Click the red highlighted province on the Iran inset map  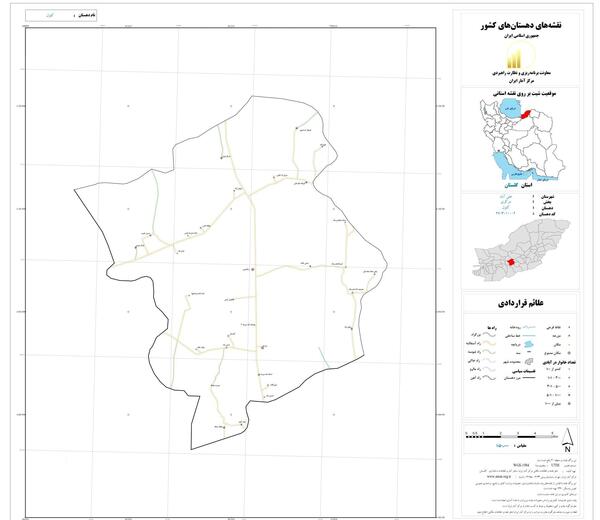(x=526, y=115)
